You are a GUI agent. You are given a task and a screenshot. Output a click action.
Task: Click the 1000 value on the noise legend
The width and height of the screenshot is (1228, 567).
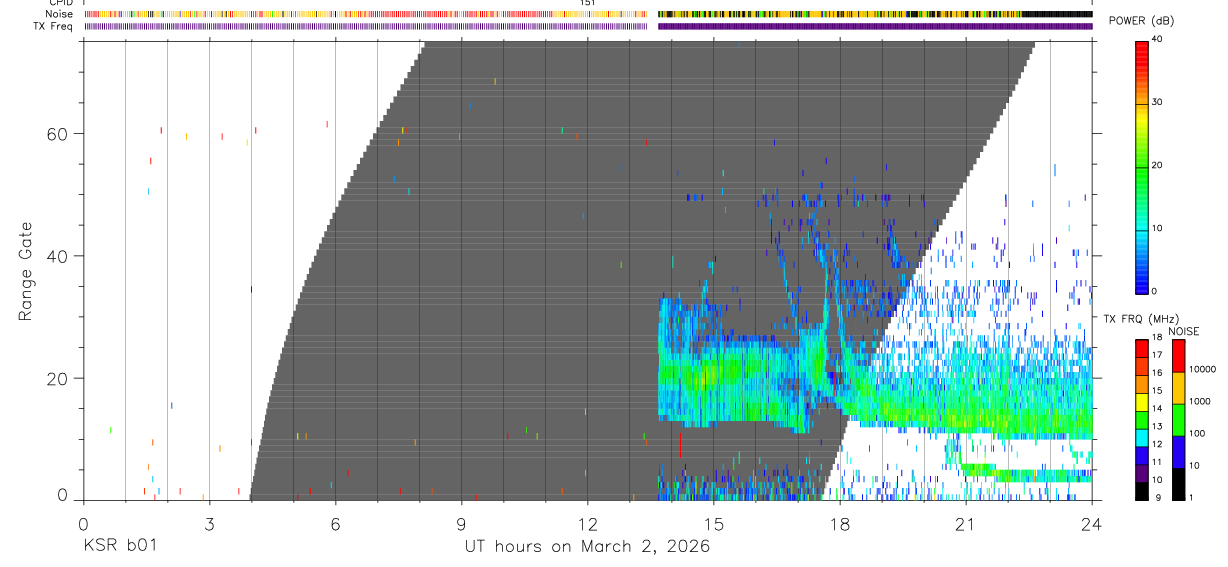click(1199, 401)
